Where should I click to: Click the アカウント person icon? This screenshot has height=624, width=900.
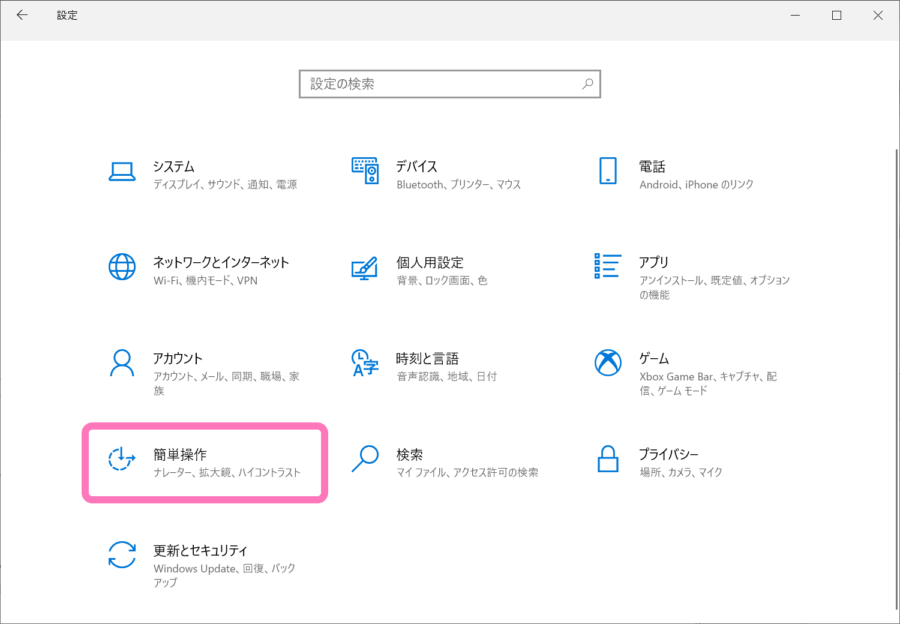tap(121, 364)
